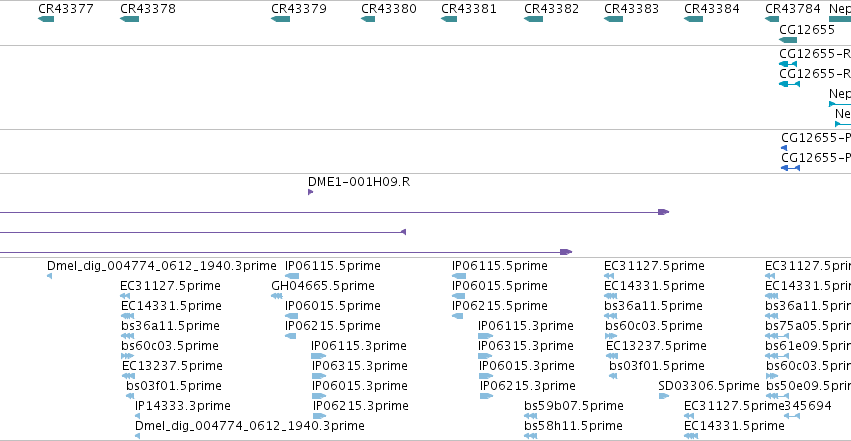Select the bs50e09.5prime label
Viewport: 851px width, 441px height.
tap(809, 386)
